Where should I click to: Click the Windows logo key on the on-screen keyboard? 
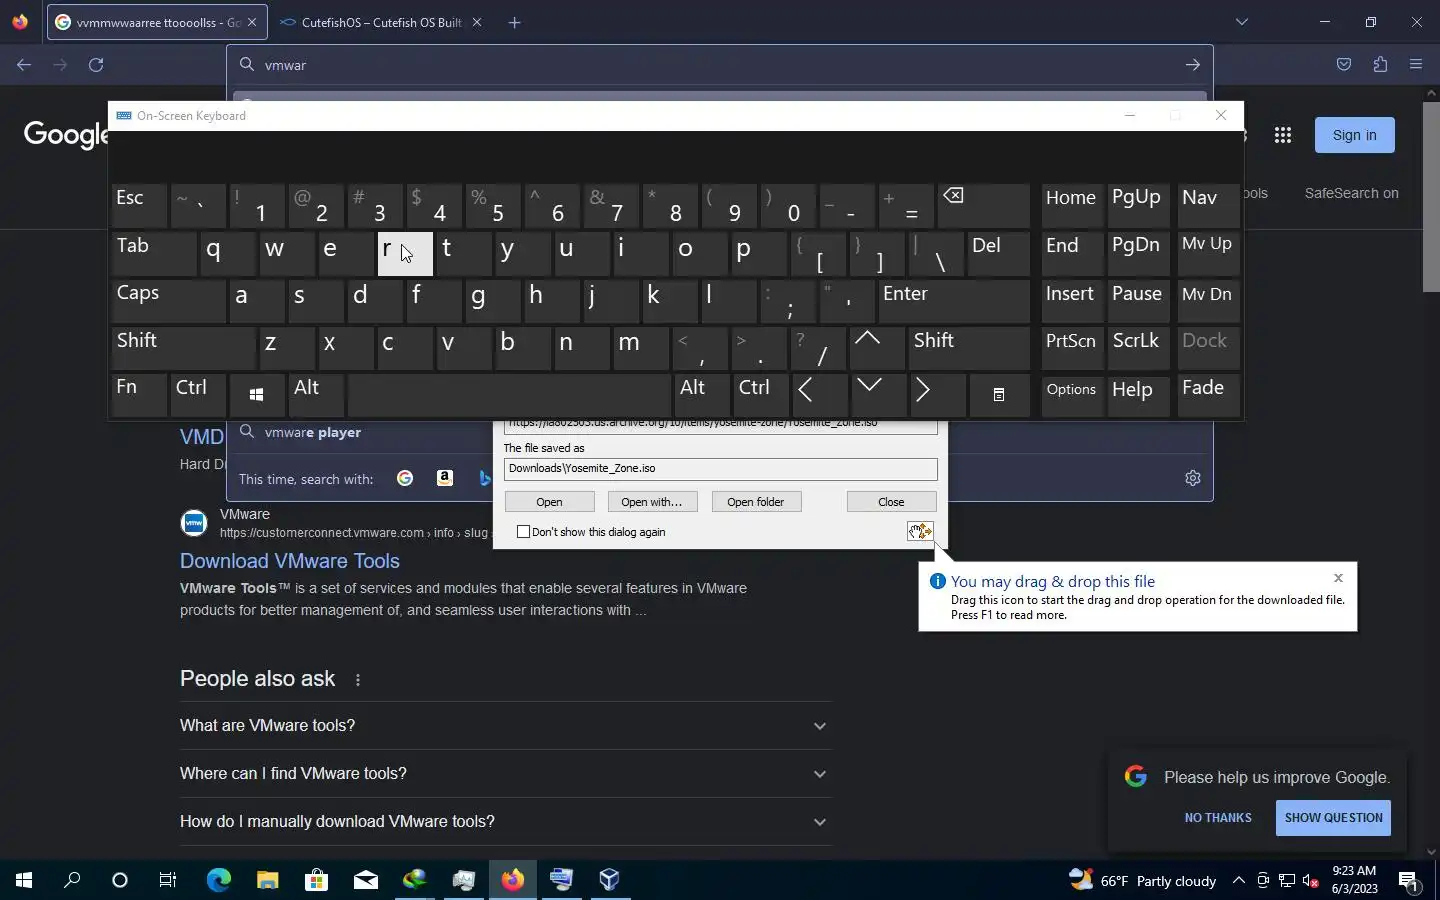[256, 395]
